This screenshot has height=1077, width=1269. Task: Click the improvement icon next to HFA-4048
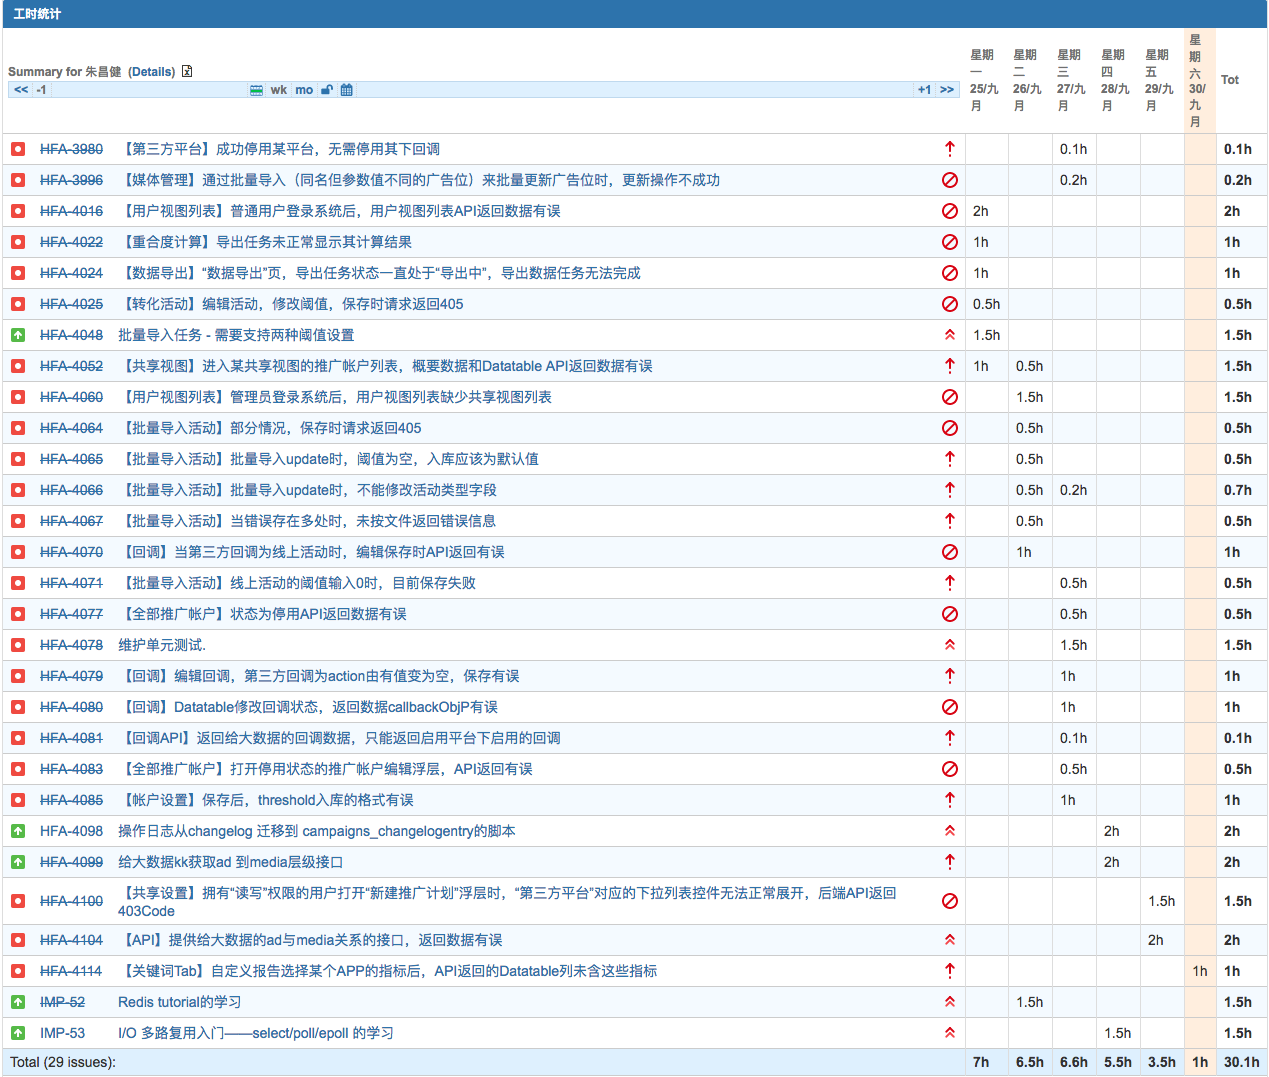point(18,335)
